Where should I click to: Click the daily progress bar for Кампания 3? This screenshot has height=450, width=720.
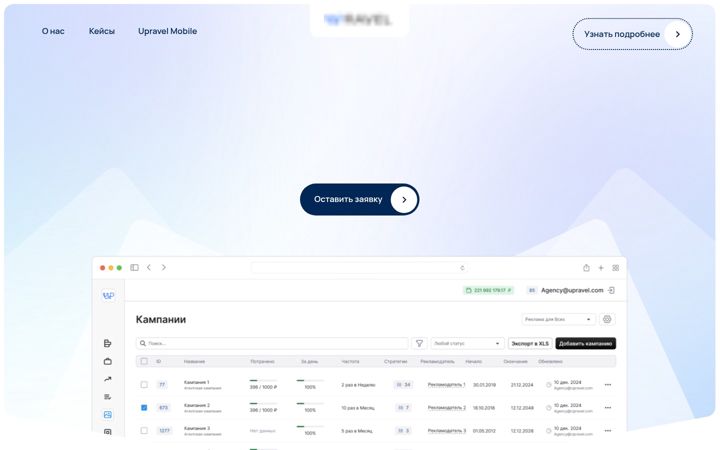click(x=310, y=426)
